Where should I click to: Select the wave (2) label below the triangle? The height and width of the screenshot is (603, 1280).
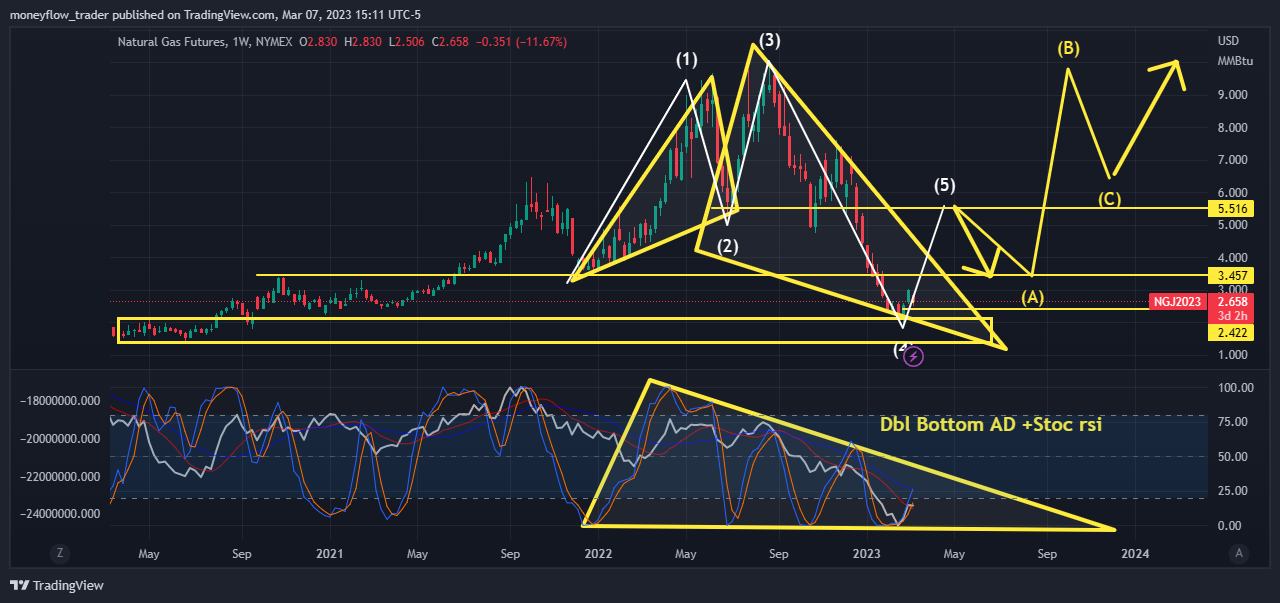point(727,246)
